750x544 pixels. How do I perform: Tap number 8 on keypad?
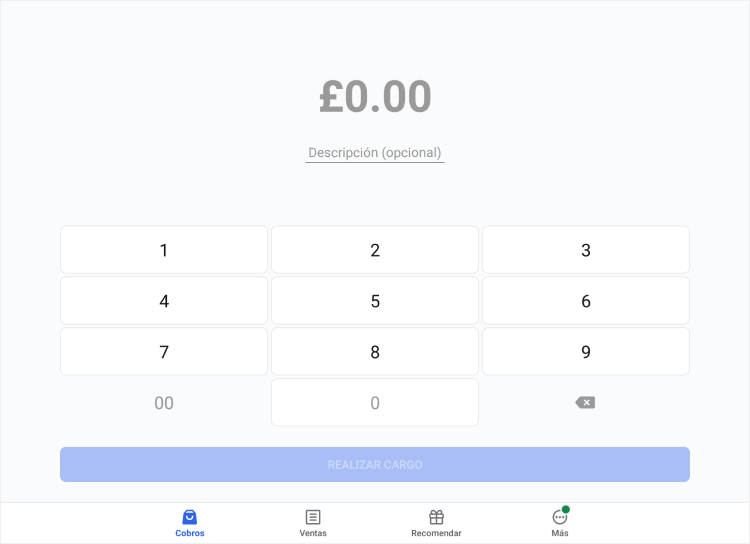coord(375,352)
